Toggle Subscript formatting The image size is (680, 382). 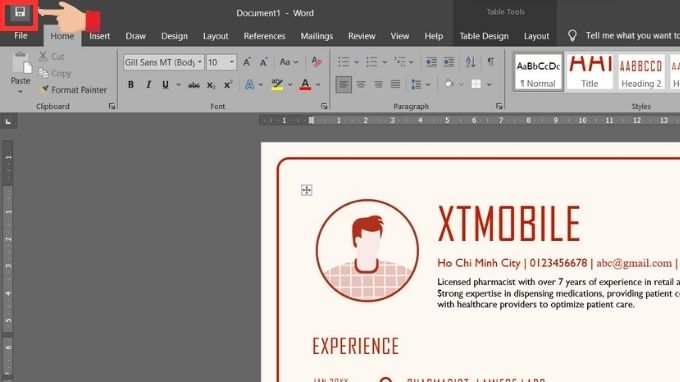211,85
